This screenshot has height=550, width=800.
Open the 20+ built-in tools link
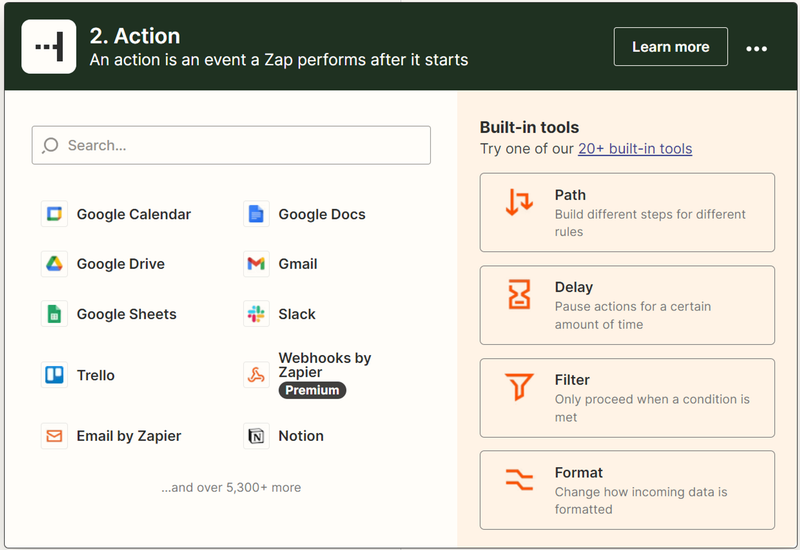coord(634,149)
